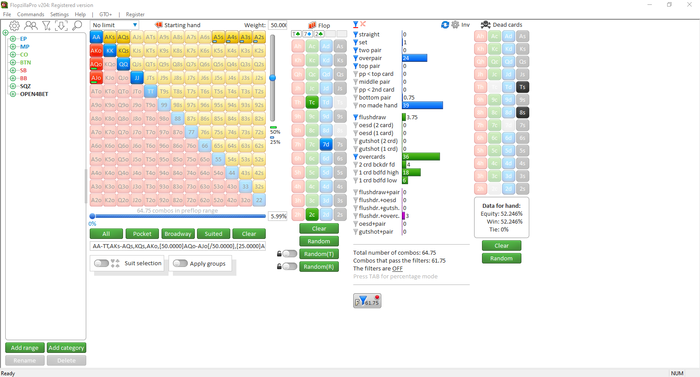Open the Register menu
Screen dimensions: 700x377
[135, 14]
